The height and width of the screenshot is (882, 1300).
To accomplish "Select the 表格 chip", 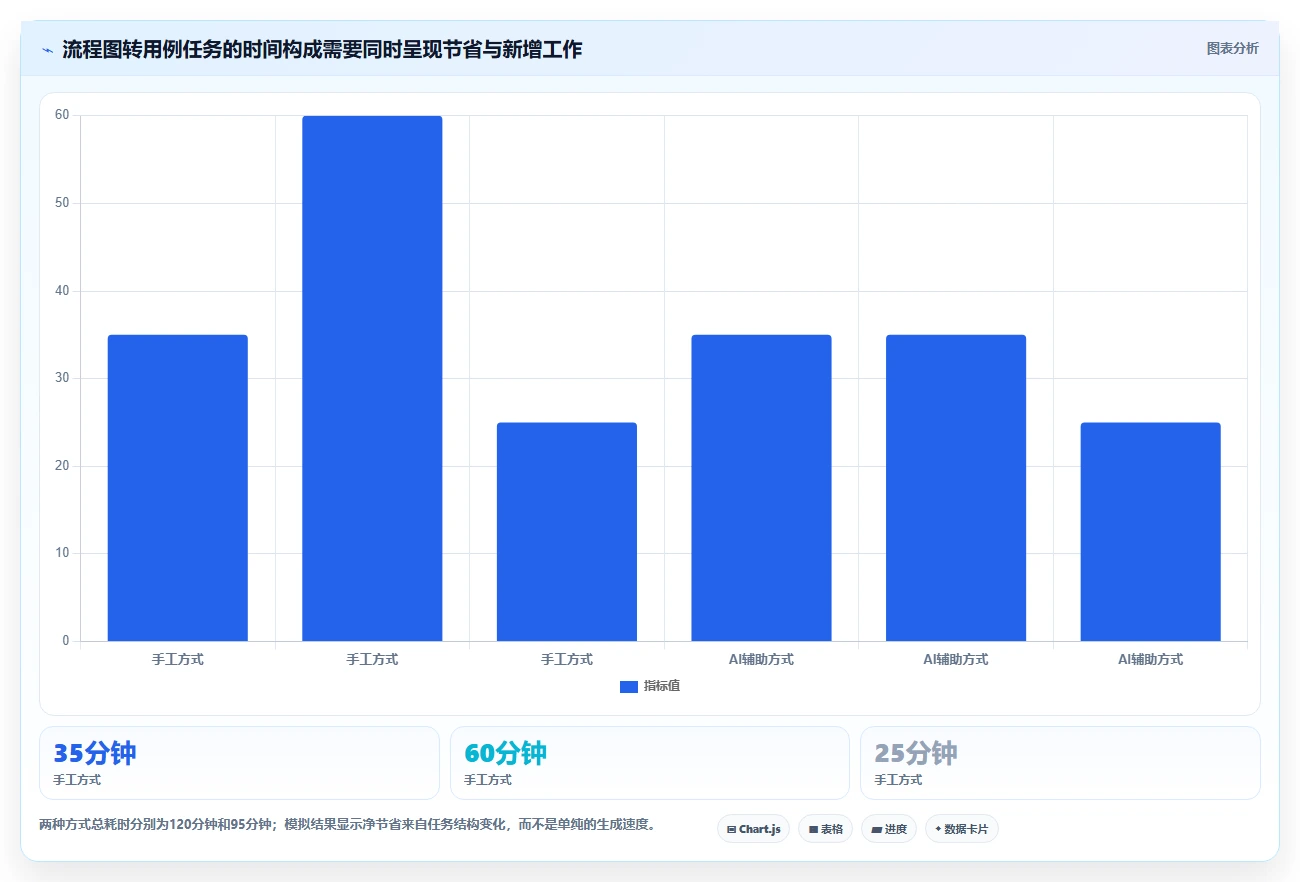I will (x=825, y=829).
